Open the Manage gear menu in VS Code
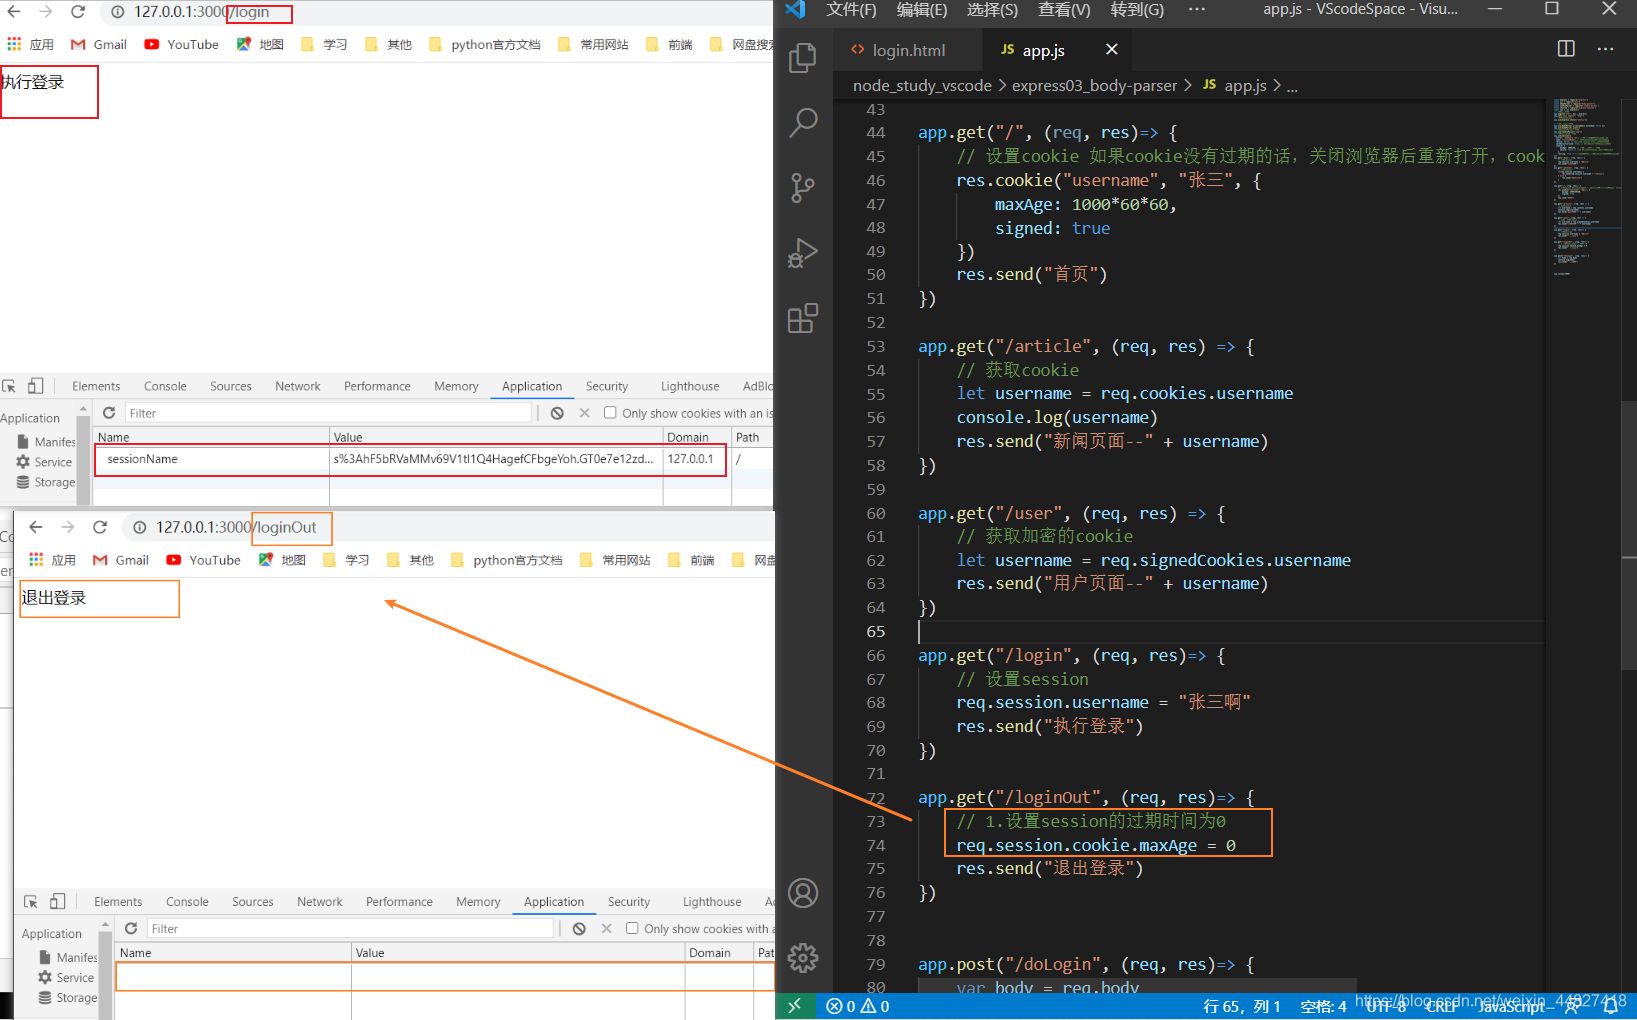The width and height of the screenshot is (1637, 1020). [x=803, y=958]
